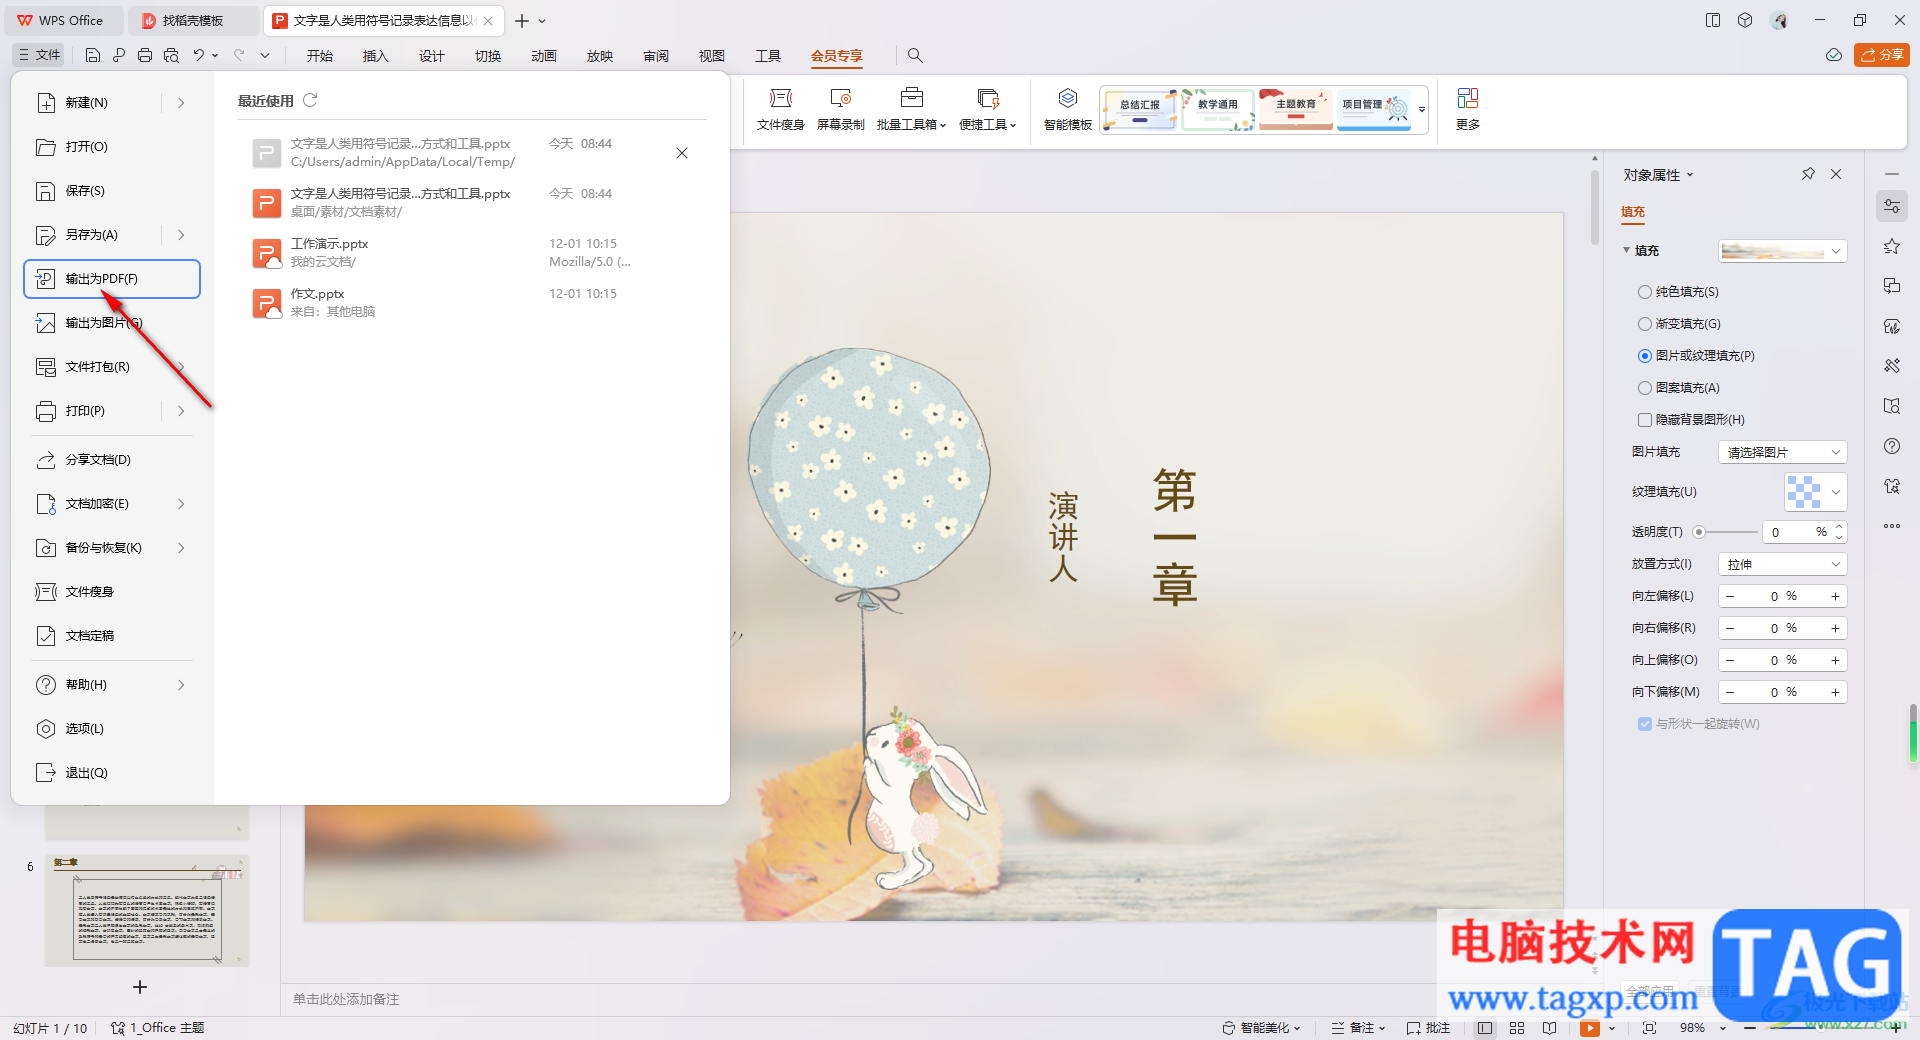The height and width of the screenshot is (1040, 1920).
Task: Toggle 备注 notes in status bar
Action: [x=1357, y=1028]
